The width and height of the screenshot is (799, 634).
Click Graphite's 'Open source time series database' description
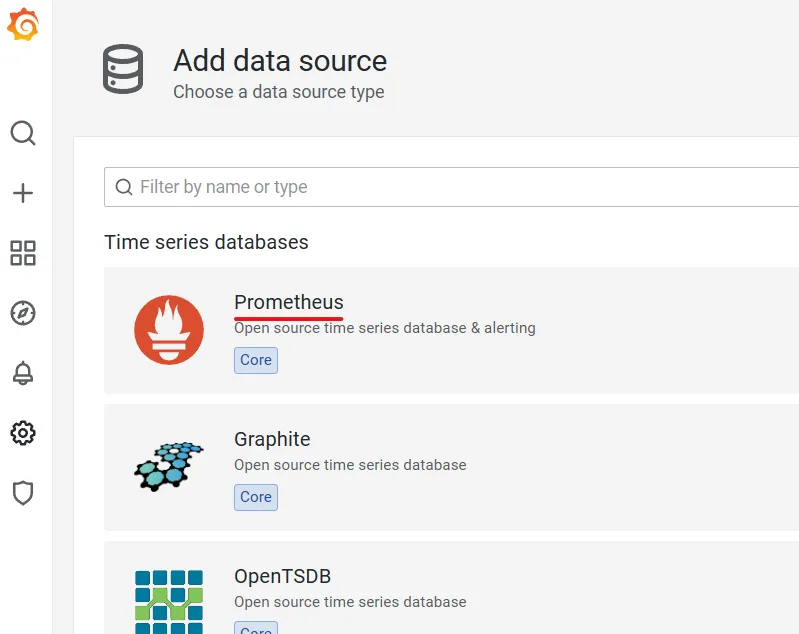350,465
